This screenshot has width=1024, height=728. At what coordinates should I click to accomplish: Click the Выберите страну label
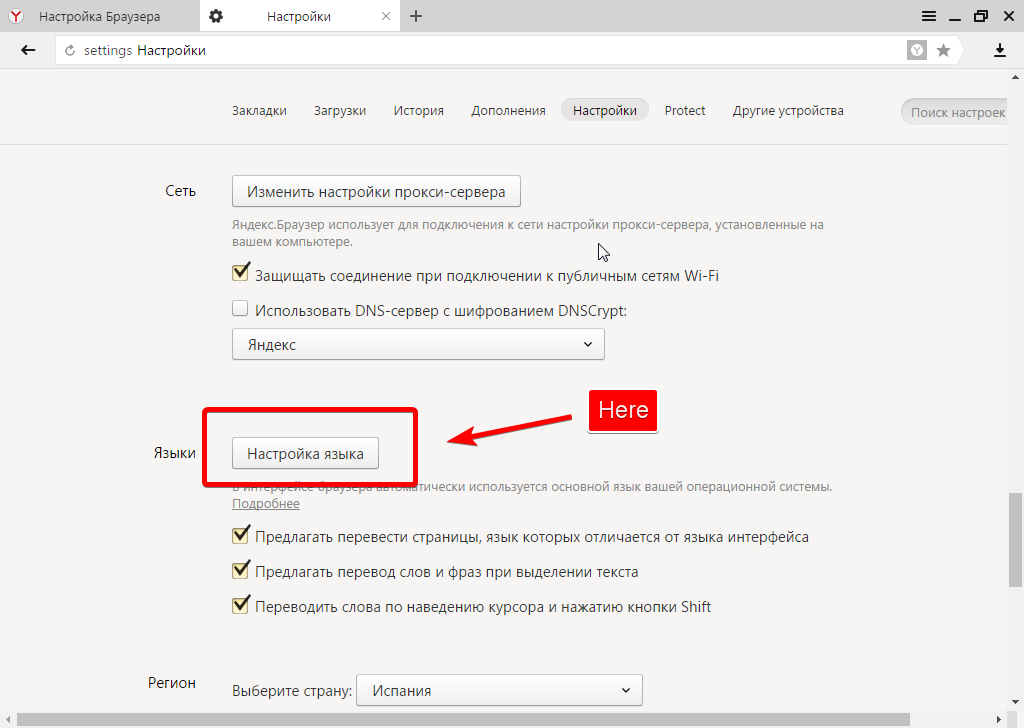[x=292, y=691]
